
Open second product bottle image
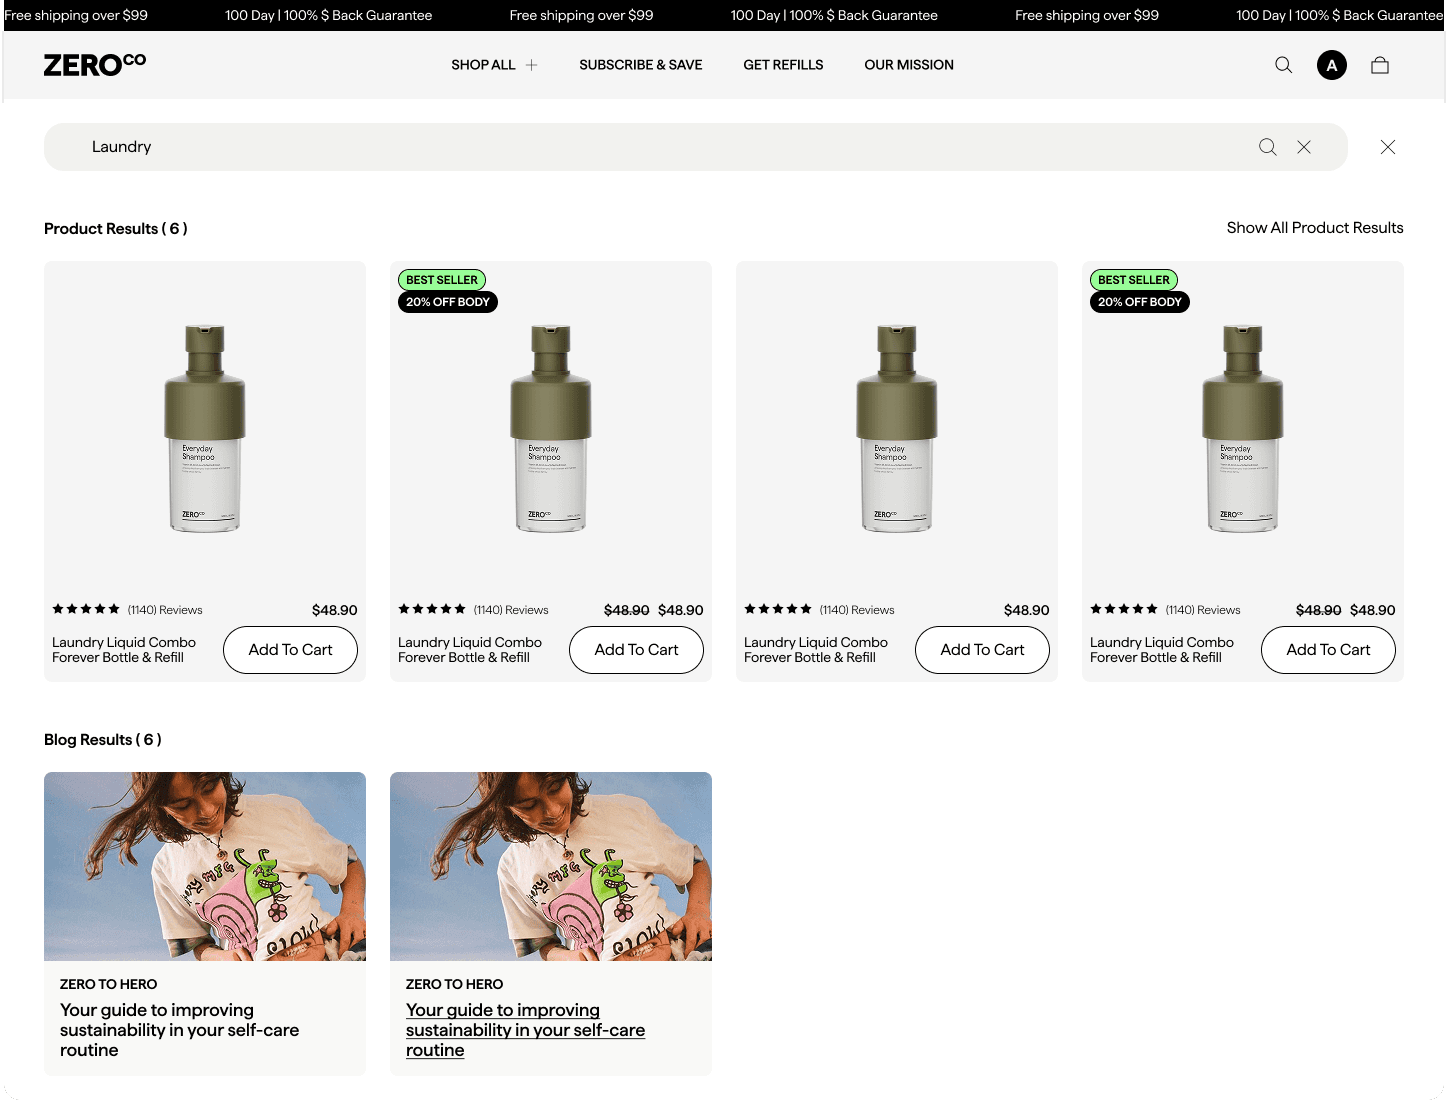[x=551, y=428]
